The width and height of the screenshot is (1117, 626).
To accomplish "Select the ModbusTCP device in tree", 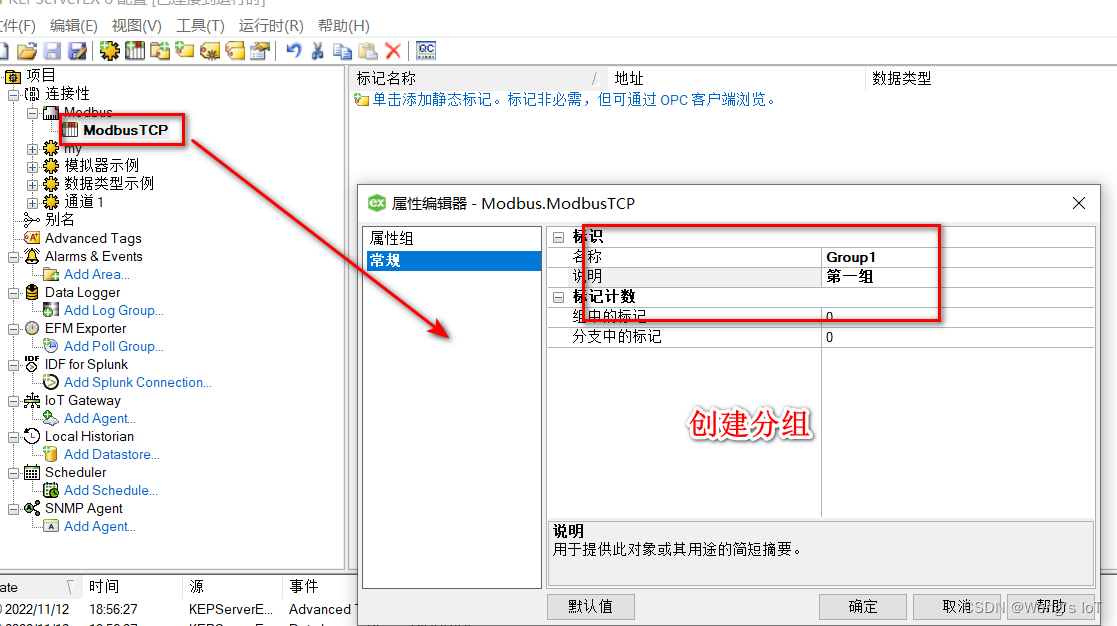I will 125,130.
